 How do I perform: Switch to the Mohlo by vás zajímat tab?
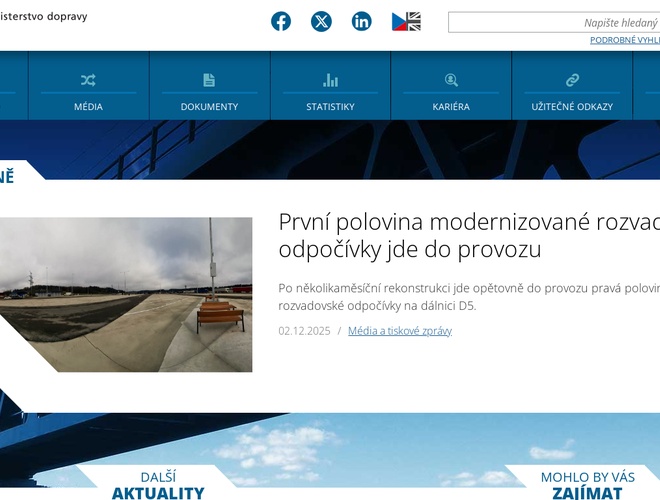(587, 485)
